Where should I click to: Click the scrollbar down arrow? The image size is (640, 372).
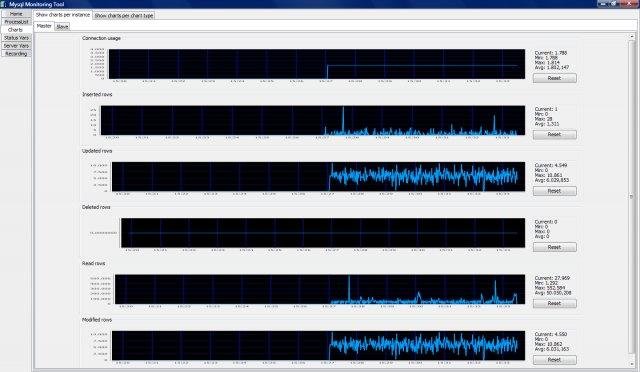point(631,364)
